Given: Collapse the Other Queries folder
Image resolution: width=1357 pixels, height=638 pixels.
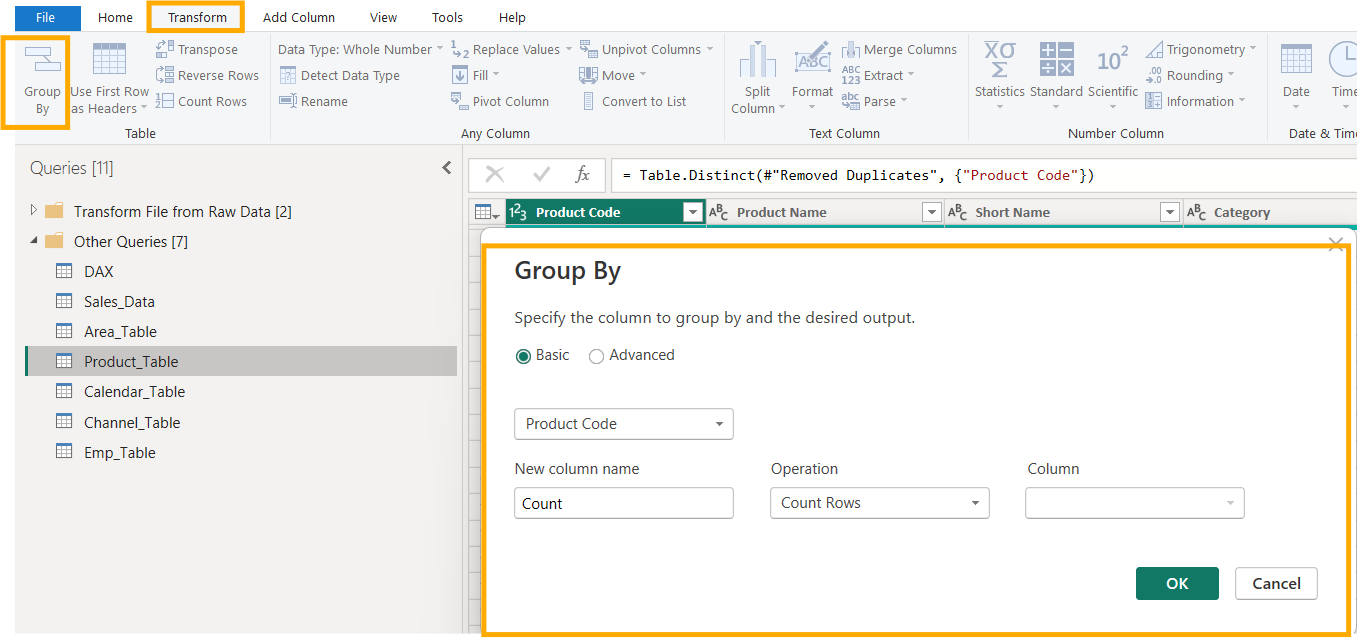Looking at the screenshot, I should tap(33, 241).
